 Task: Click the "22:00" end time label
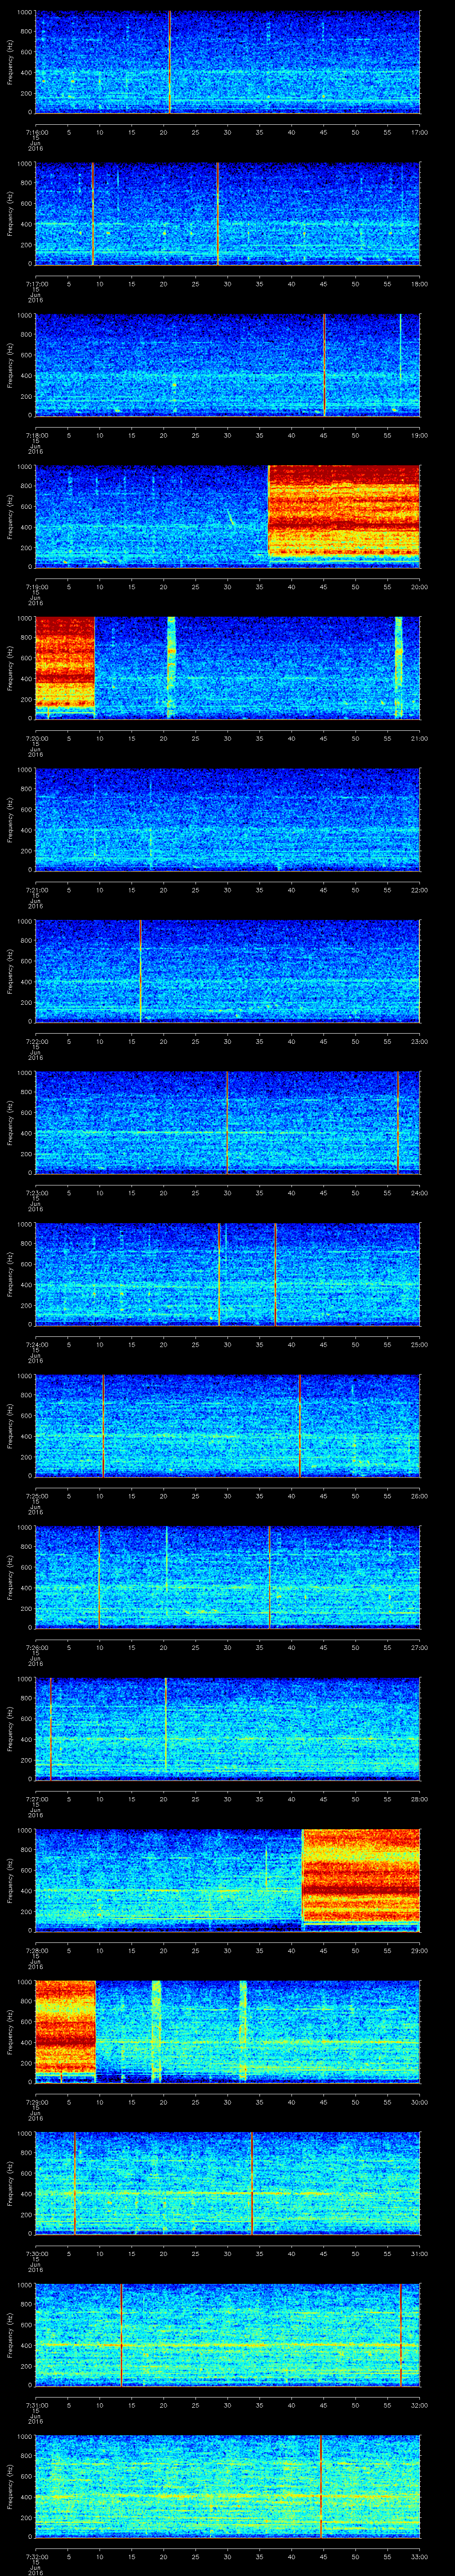[419, 890]
